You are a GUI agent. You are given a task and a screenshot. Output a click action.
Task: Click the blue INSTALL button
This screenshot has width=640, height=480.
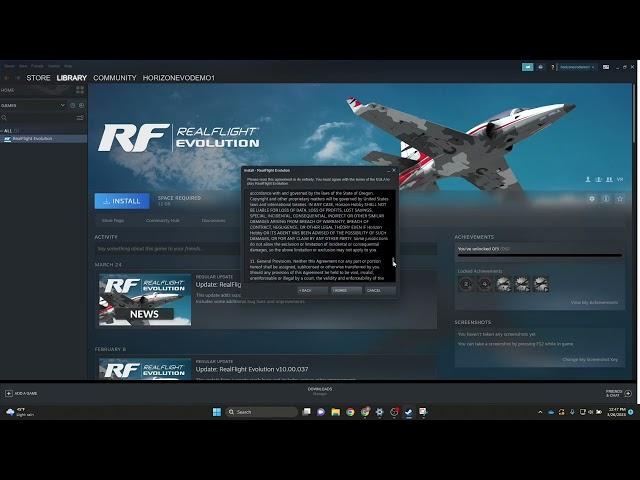click(122, 201)
